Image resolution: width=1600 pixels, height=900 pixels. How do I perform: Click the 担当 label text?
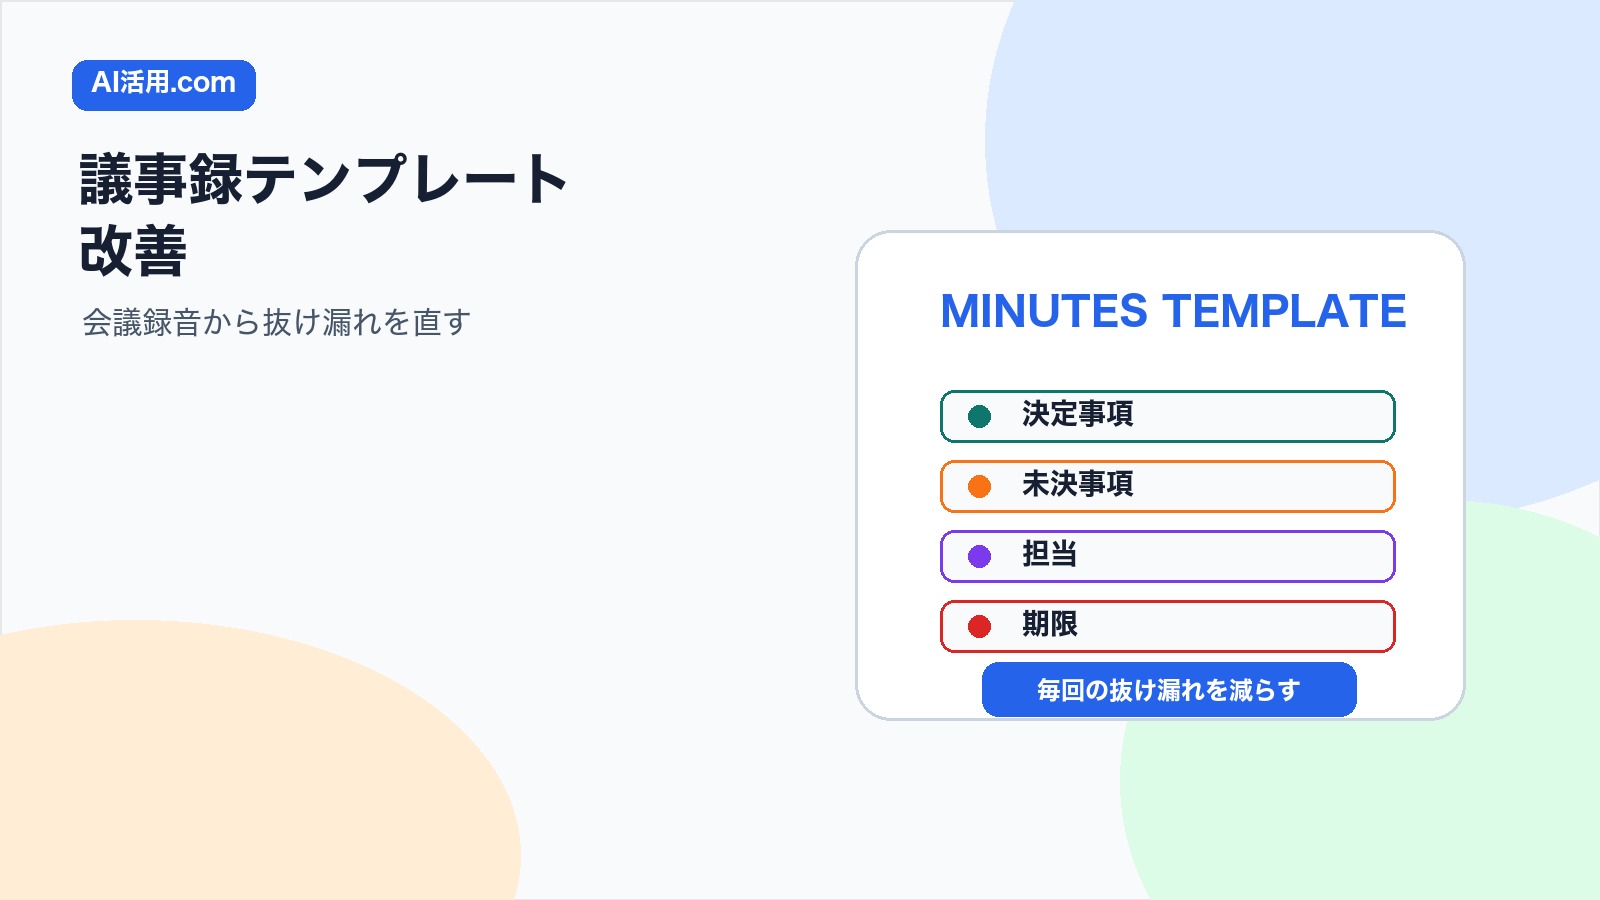(x=1049, y=554)
